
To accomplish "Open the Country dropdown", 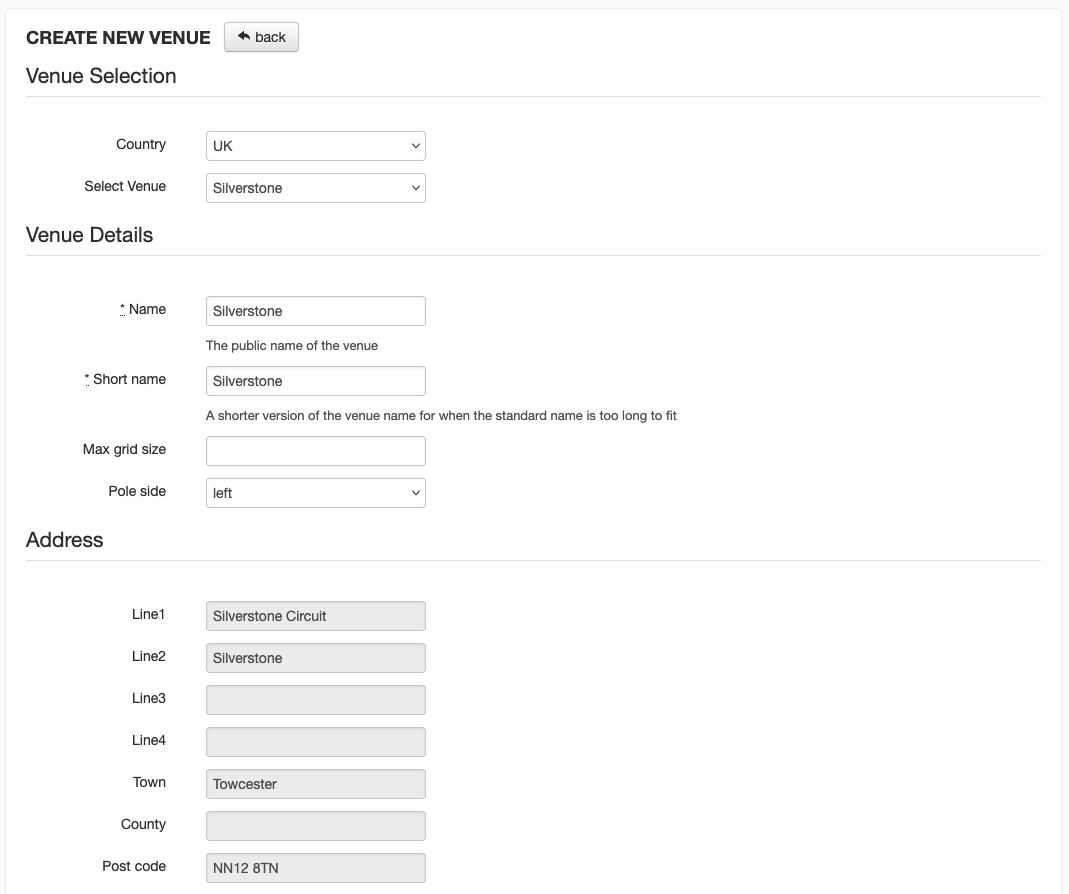I will pos(316,146).
